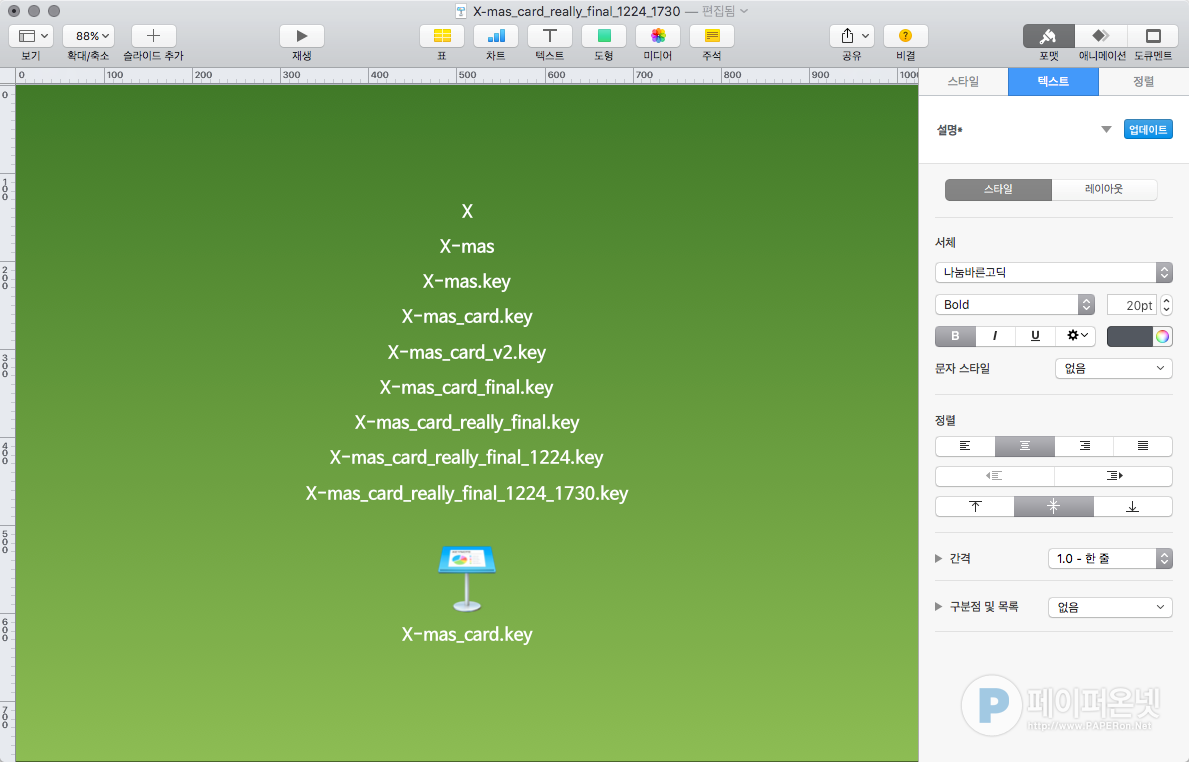The width and height of the screenshot is (1189, 762).
Task: Switch to the 스타일 tab in the inspector
Action: coord(963,82)
